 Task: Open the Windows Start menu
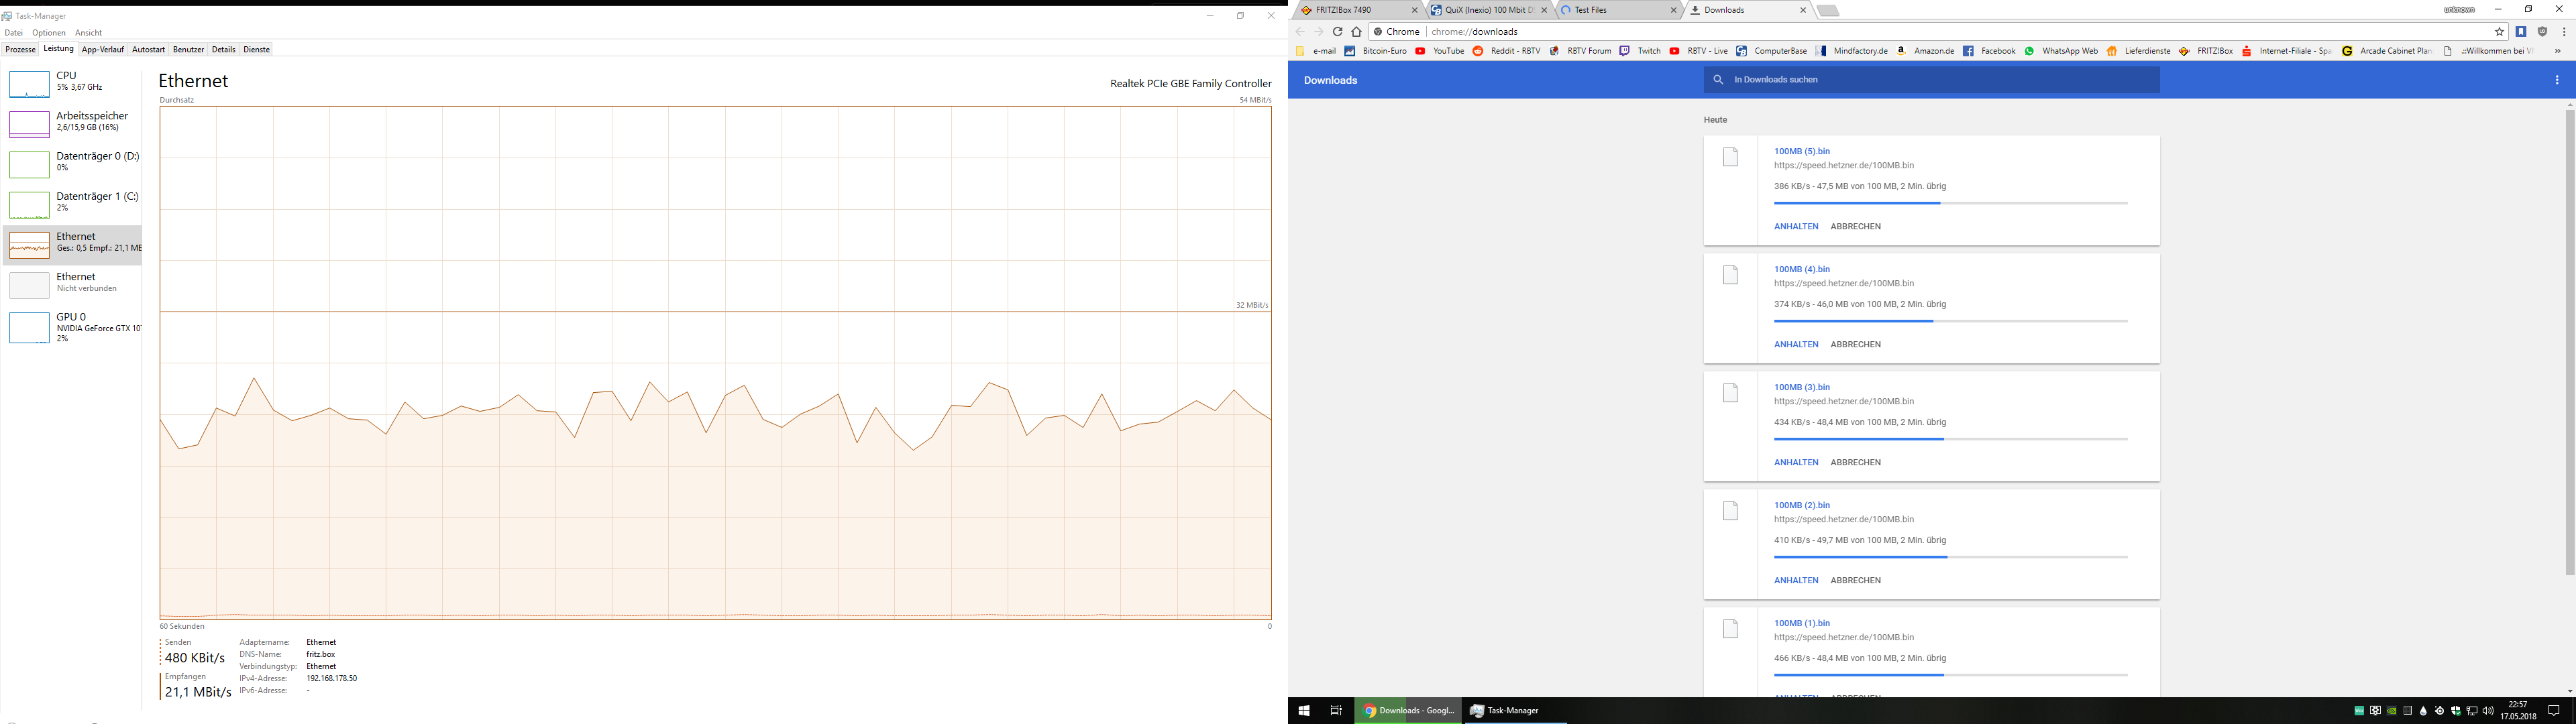(1304, 711)
